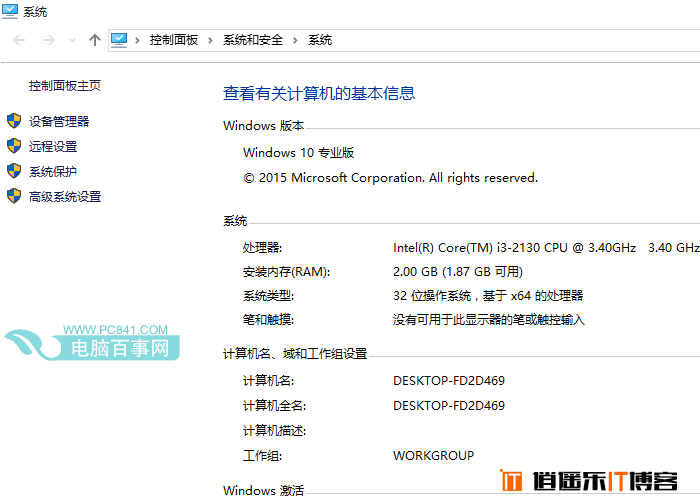Click 计算机名 label
This screenshot has height=500, width=700.
tap(268, 381)
